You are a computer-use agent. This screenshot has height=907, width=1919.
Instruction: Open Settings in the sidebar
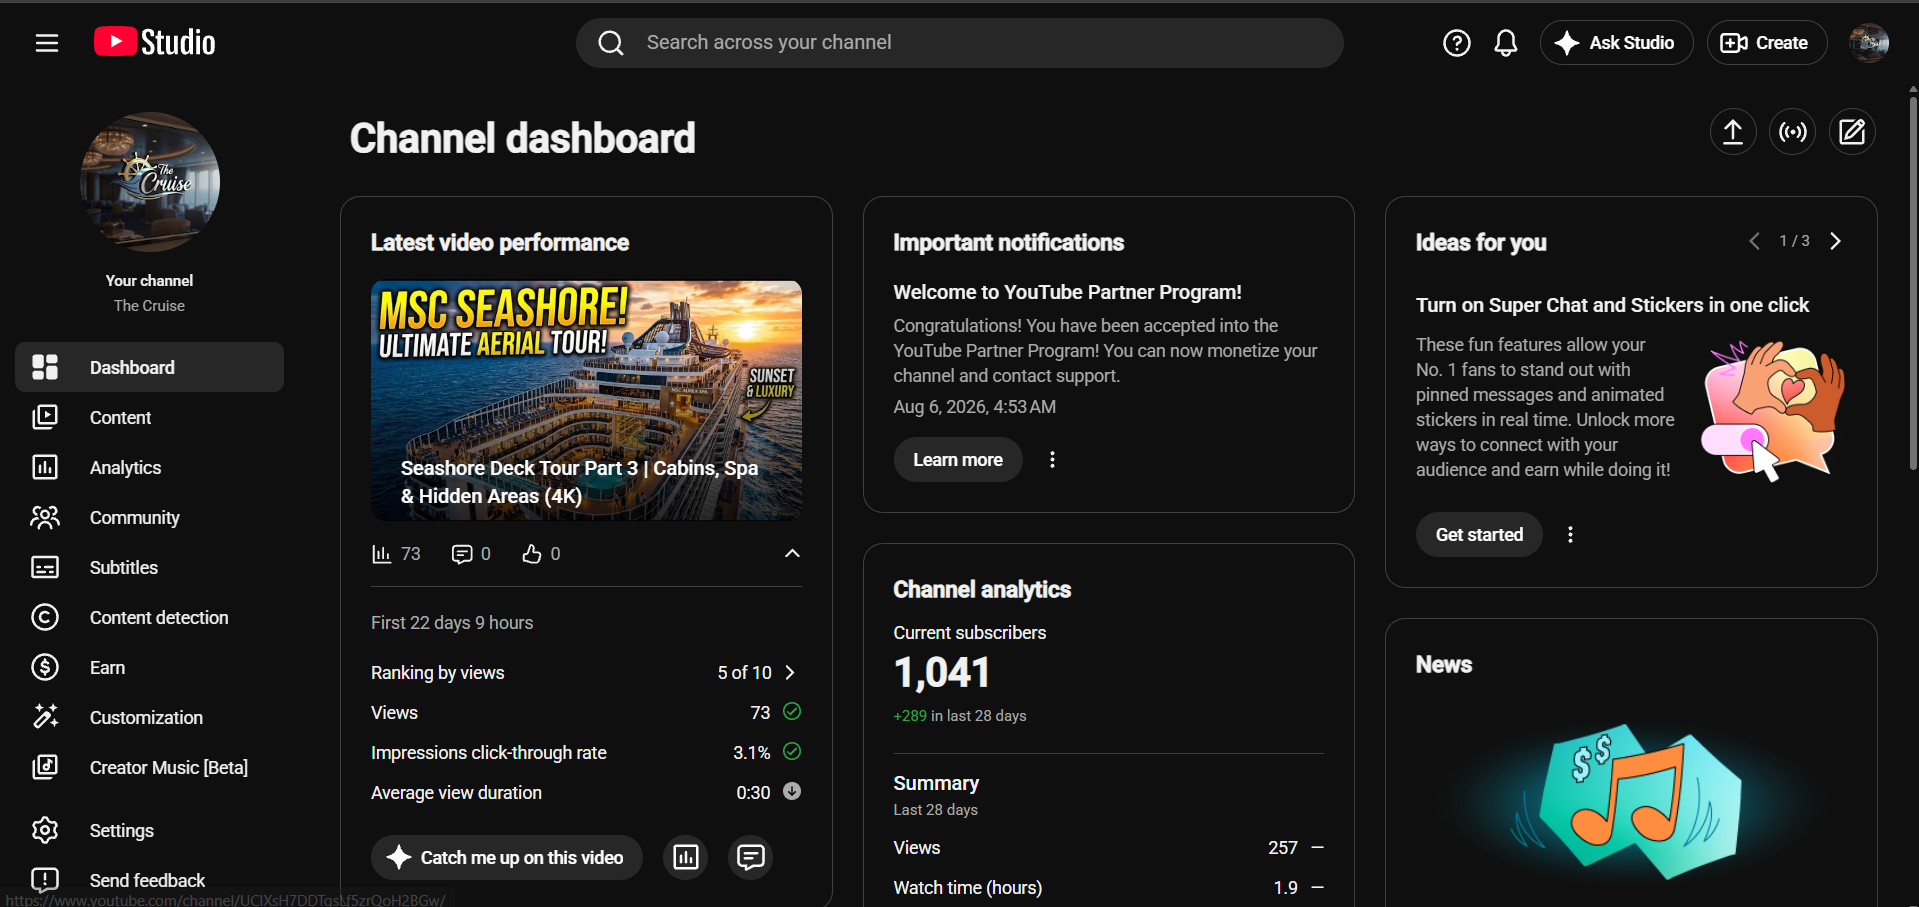149,830
